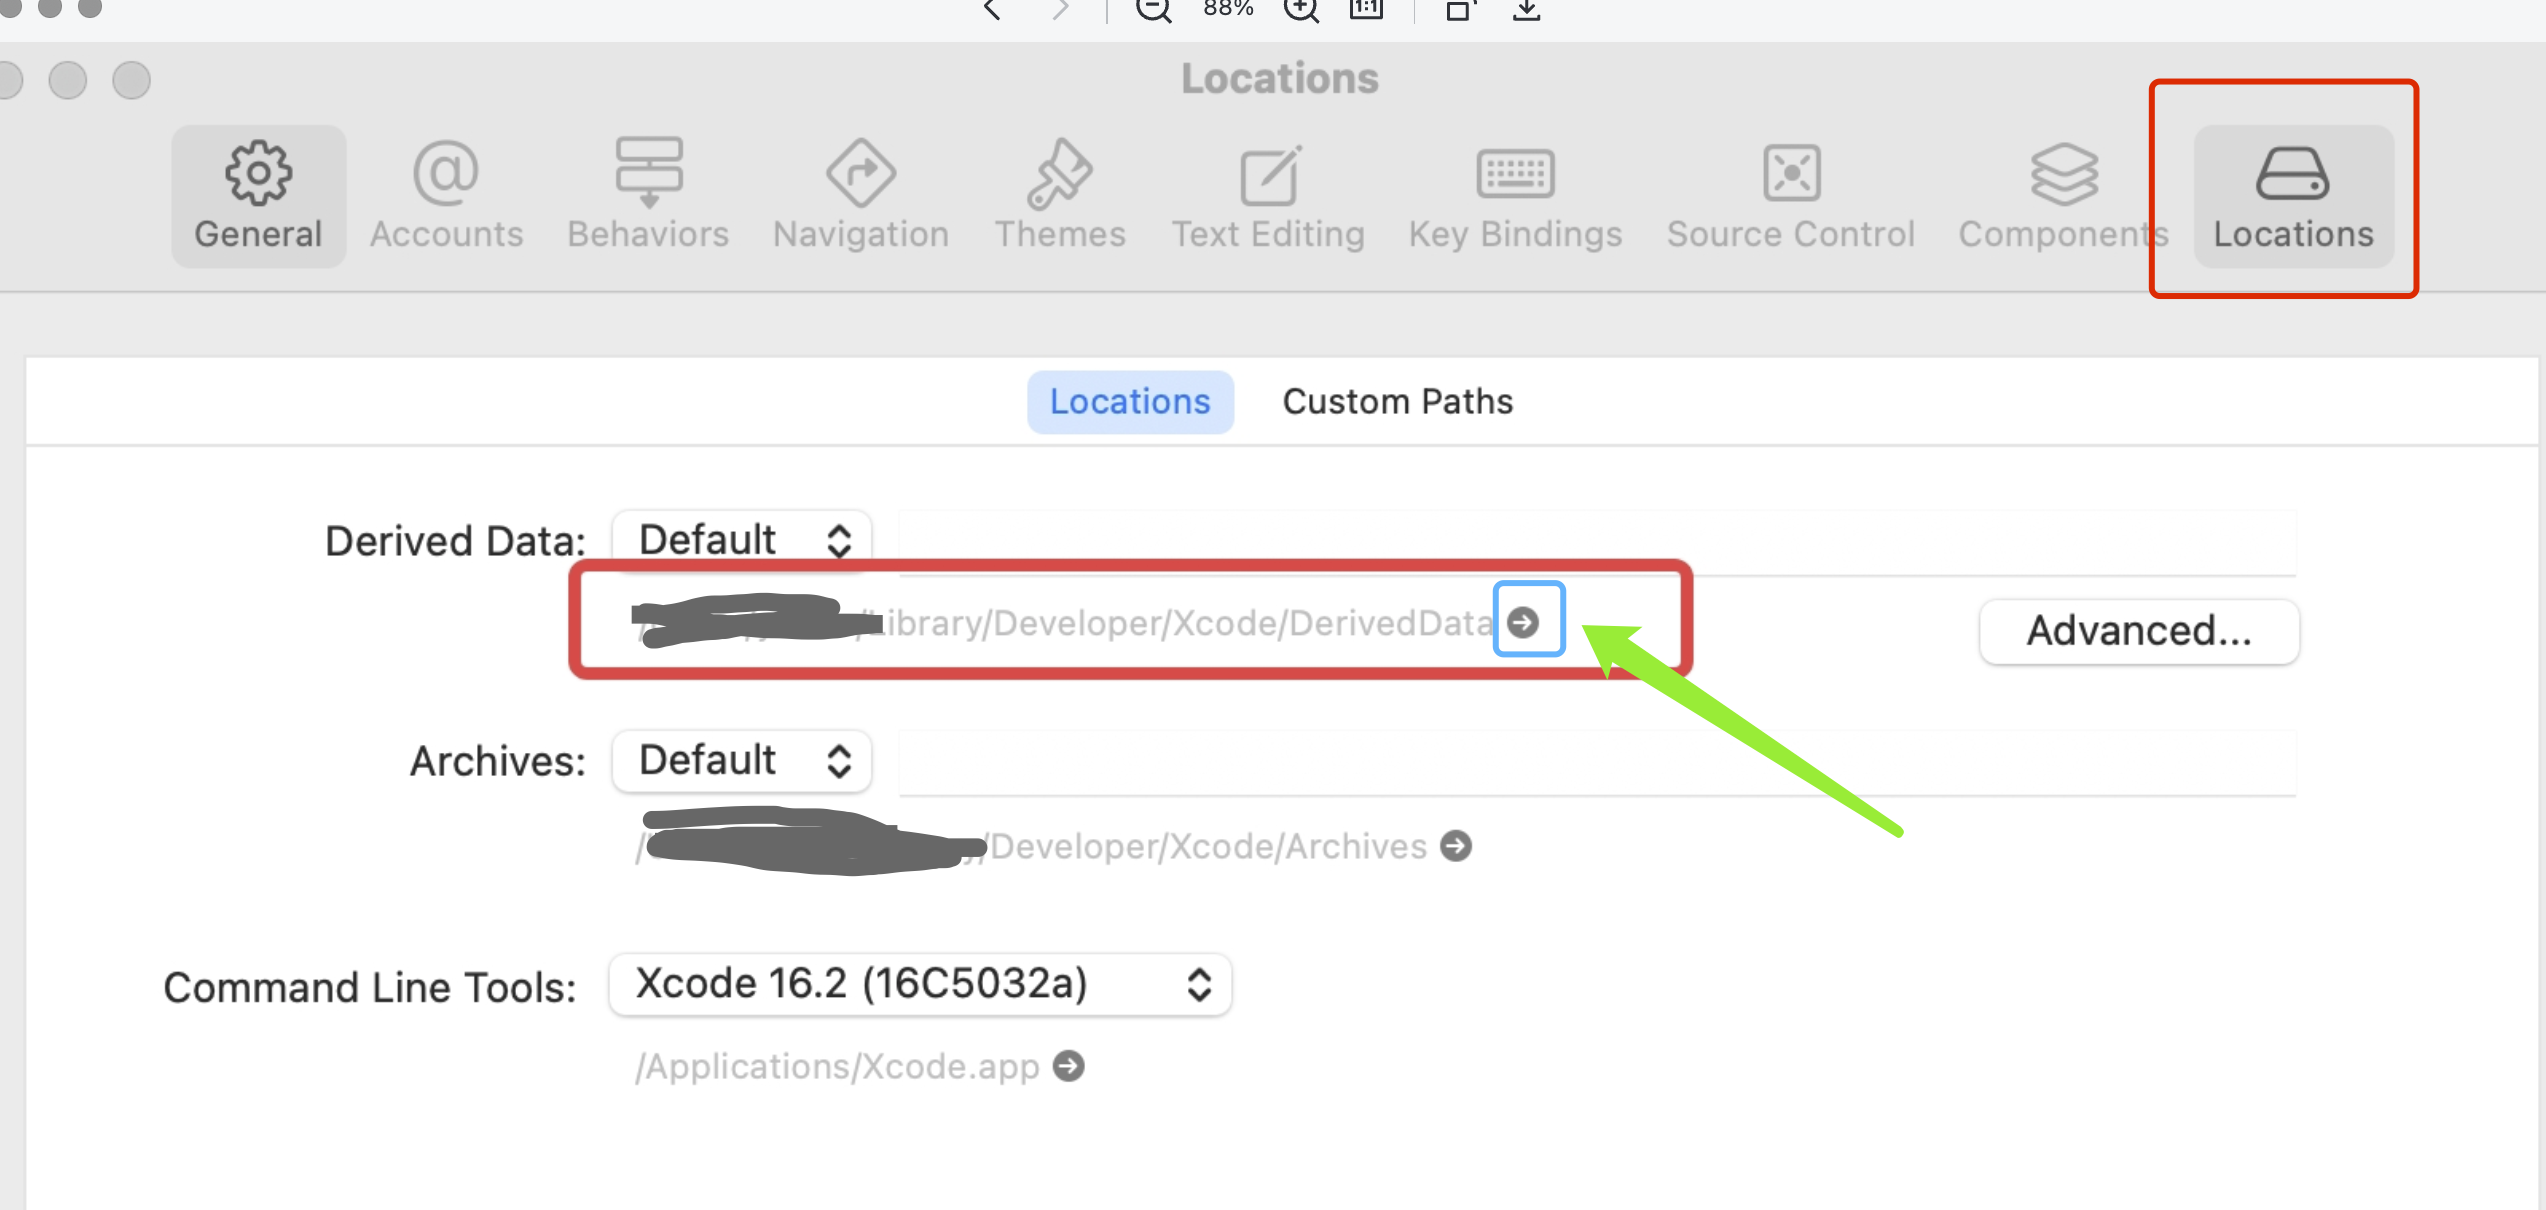Open the Components pane

tap(2062, 196)
